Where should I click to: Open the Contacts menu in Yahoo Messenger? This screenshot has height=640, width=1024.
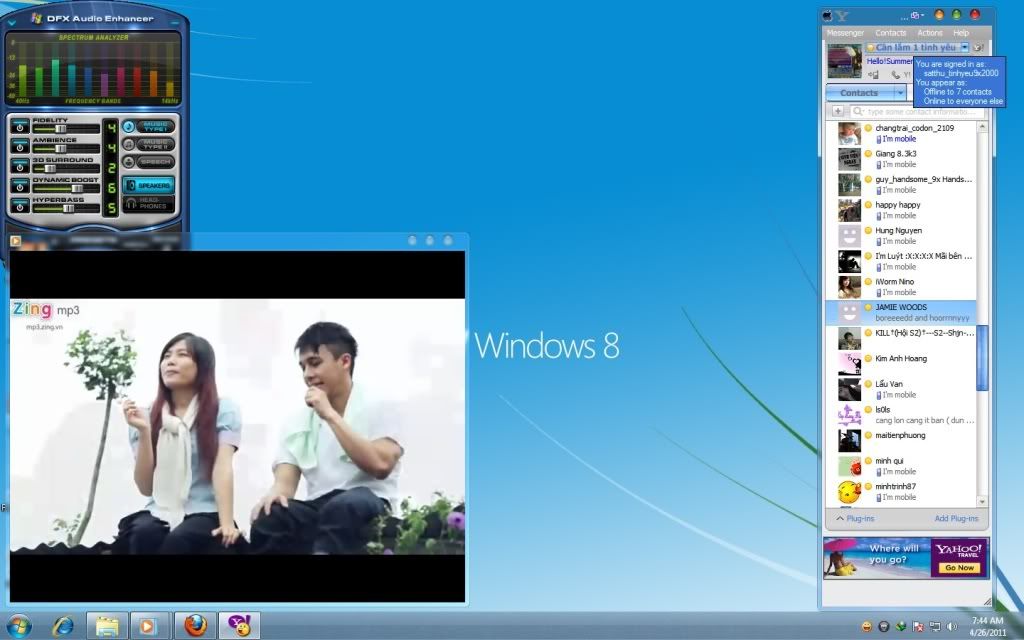pos(891,33)
